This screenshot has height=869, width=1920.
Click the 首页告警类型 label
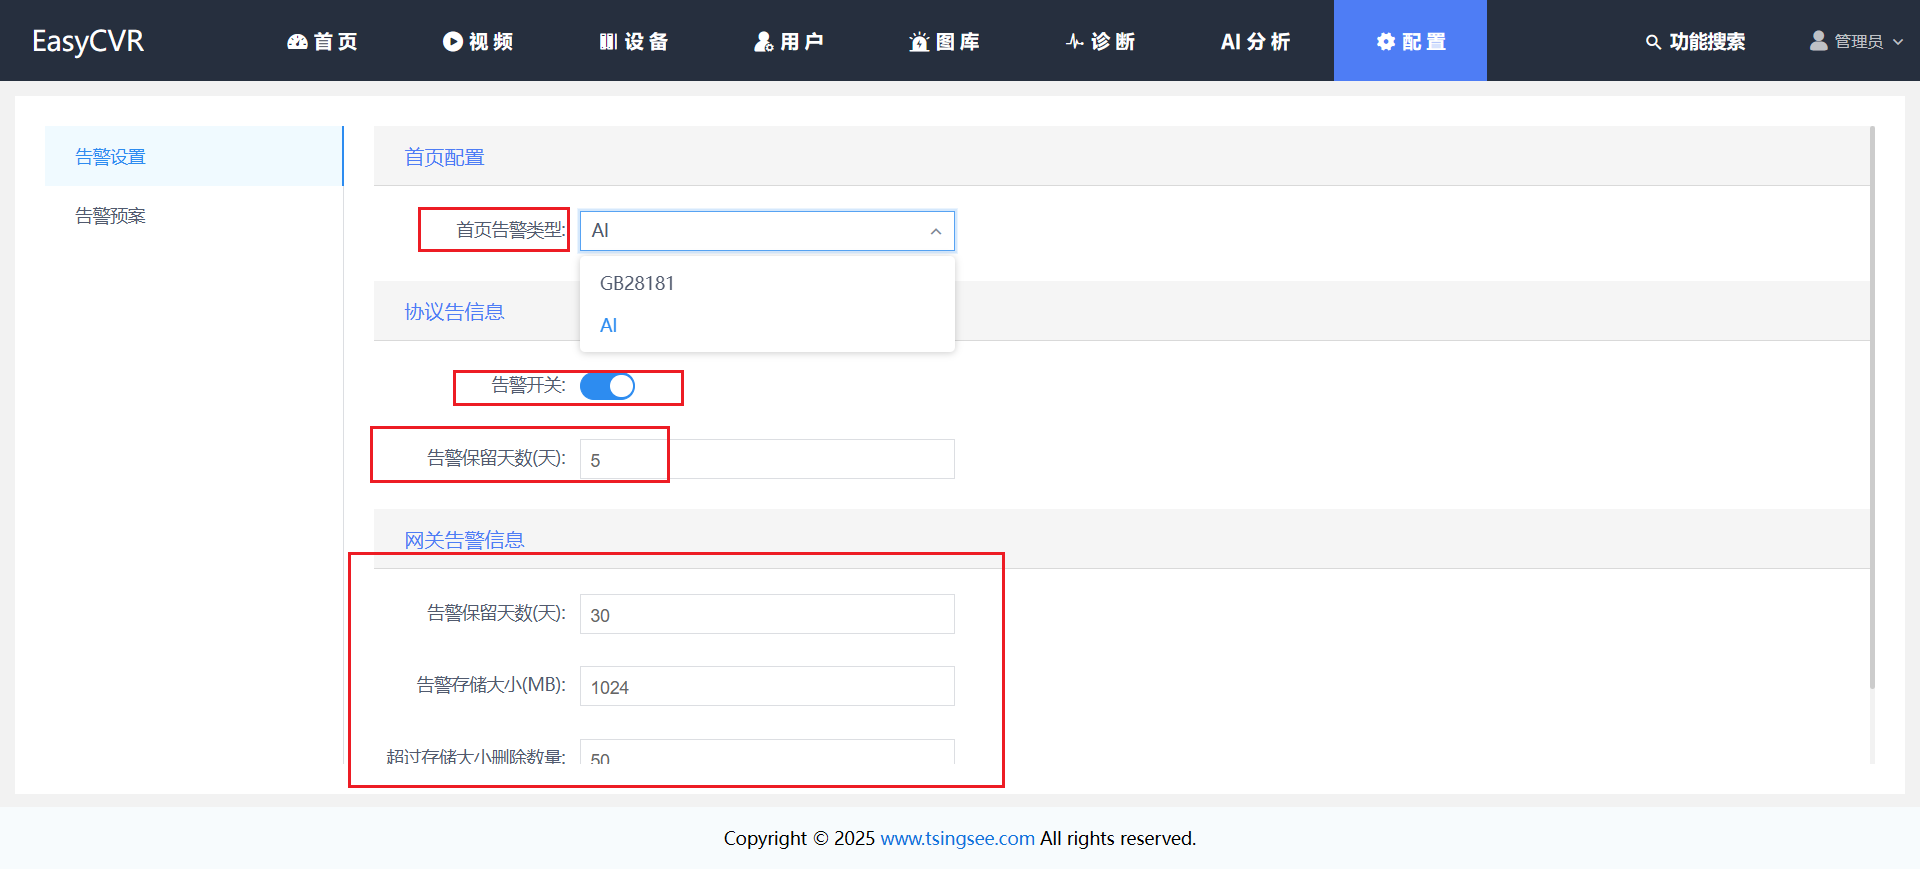click(x=511, y=230)
